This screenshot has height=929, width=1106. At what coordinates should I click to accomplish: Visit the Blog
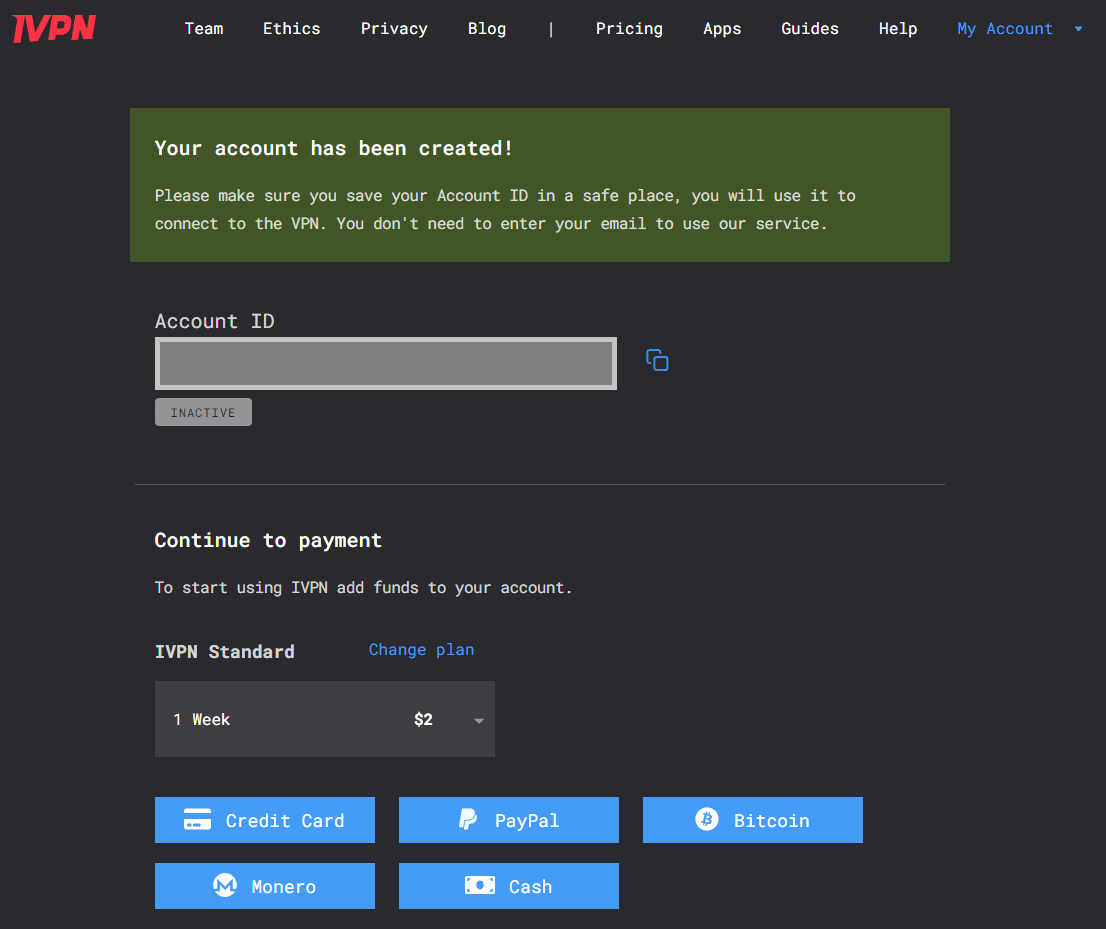pos(487,29)
